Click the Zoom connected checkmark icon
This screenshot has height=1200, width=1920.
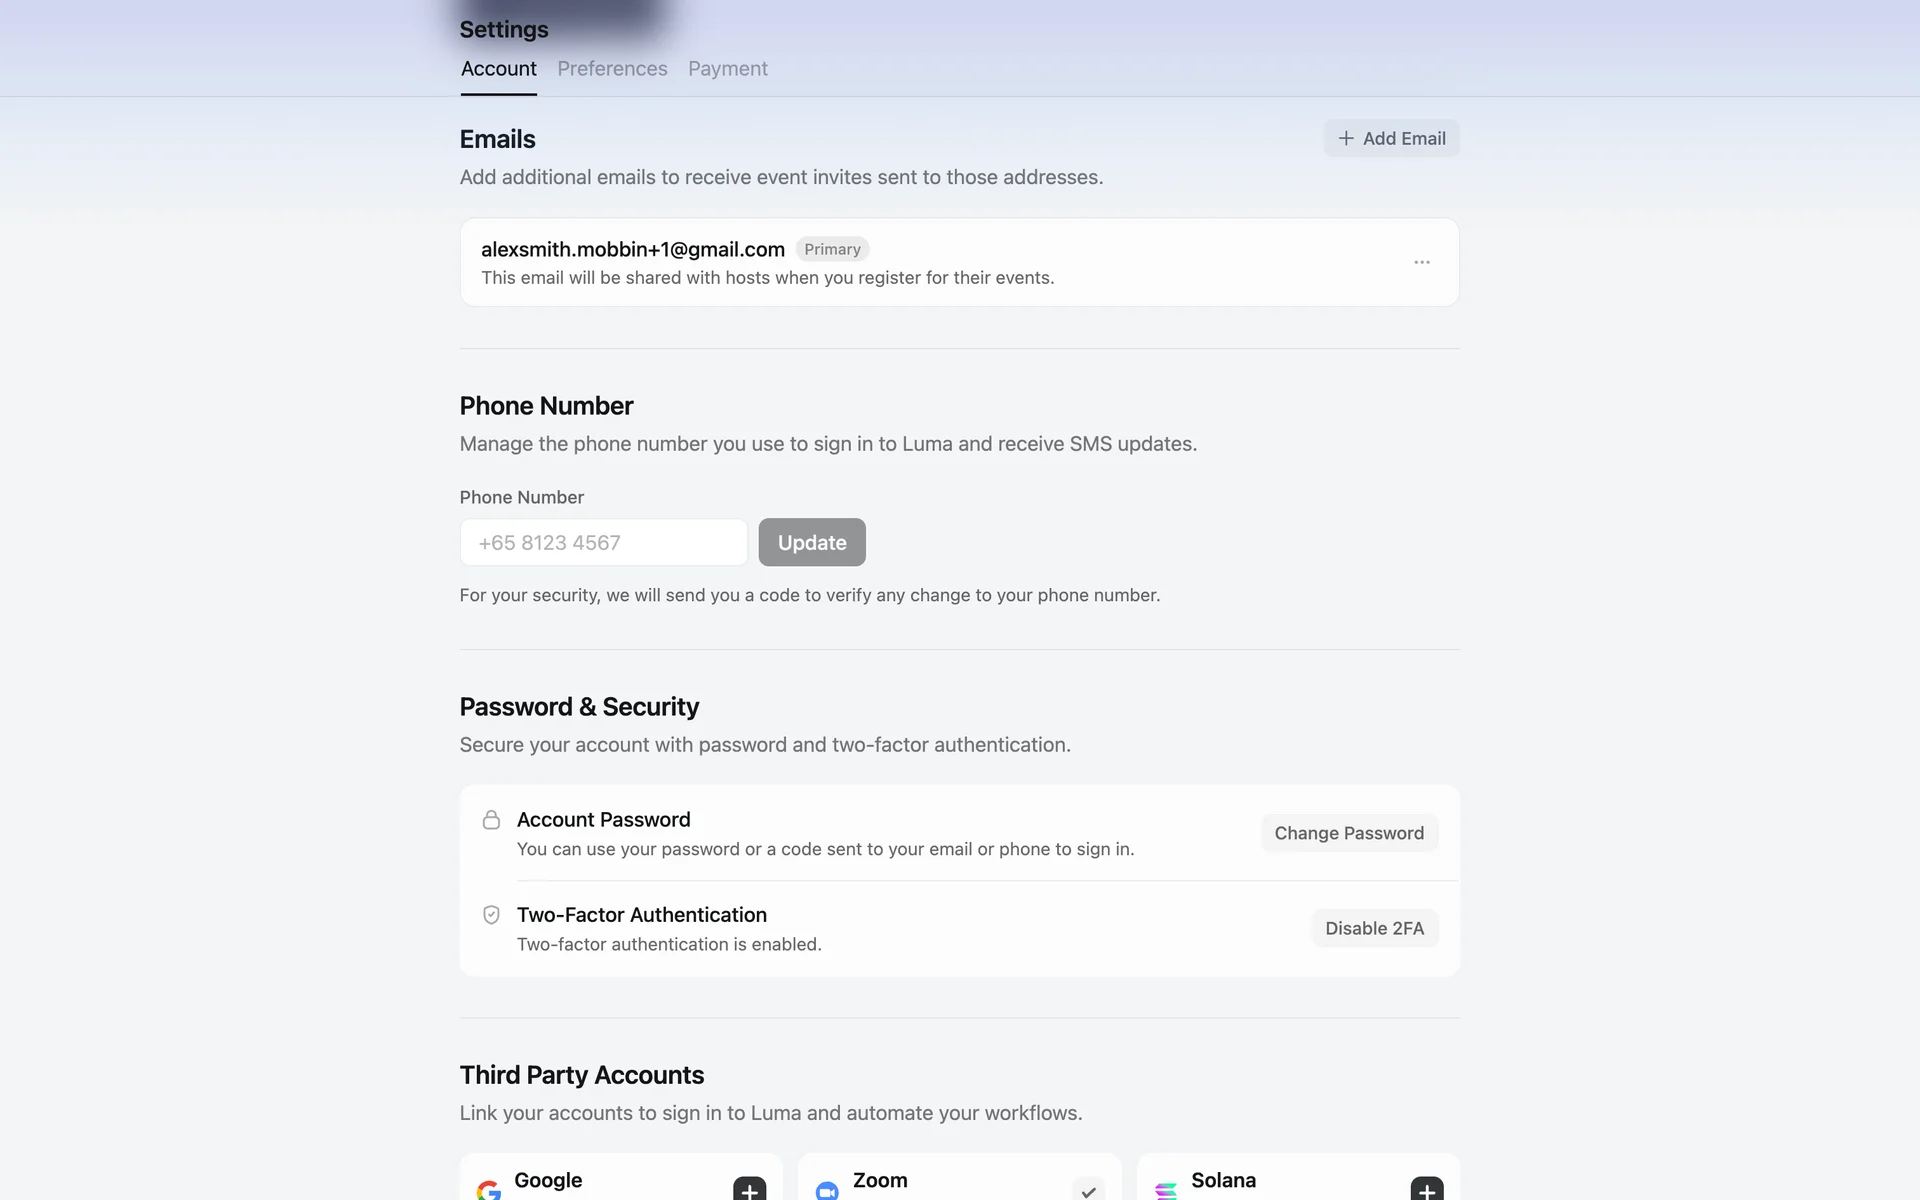point(1088,1190)
